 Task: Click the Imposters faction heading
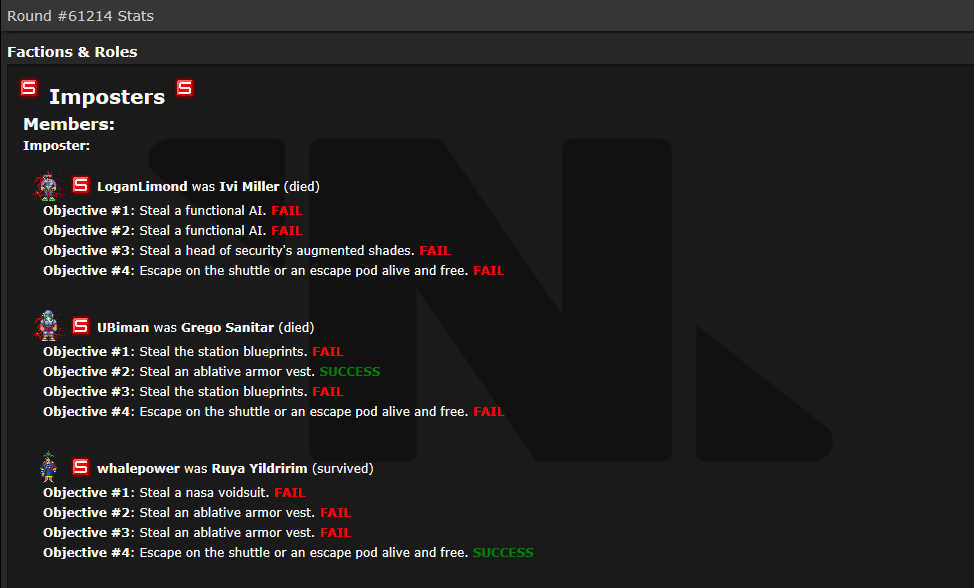pos(107,97)
